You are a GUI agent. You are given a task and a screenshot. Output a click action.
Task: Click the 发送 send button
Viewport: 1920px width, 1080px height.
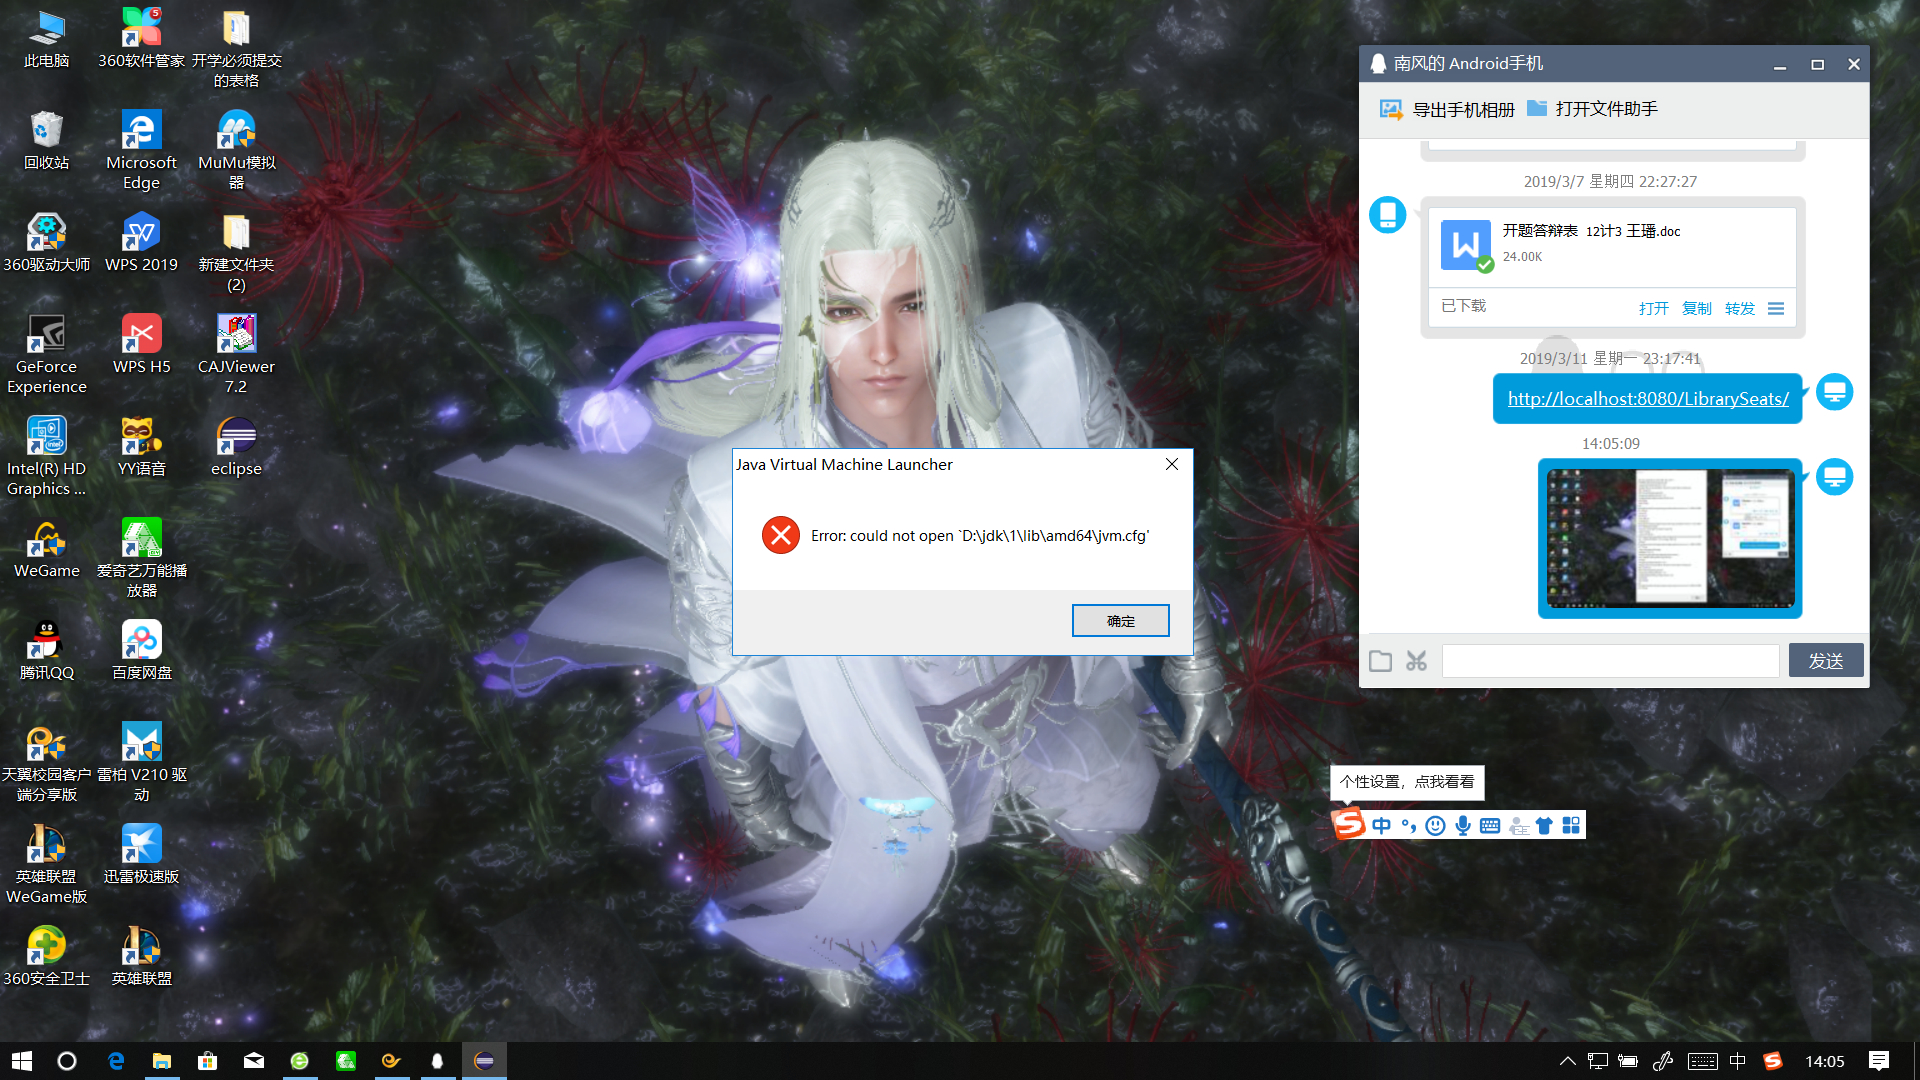[1826, 661]
